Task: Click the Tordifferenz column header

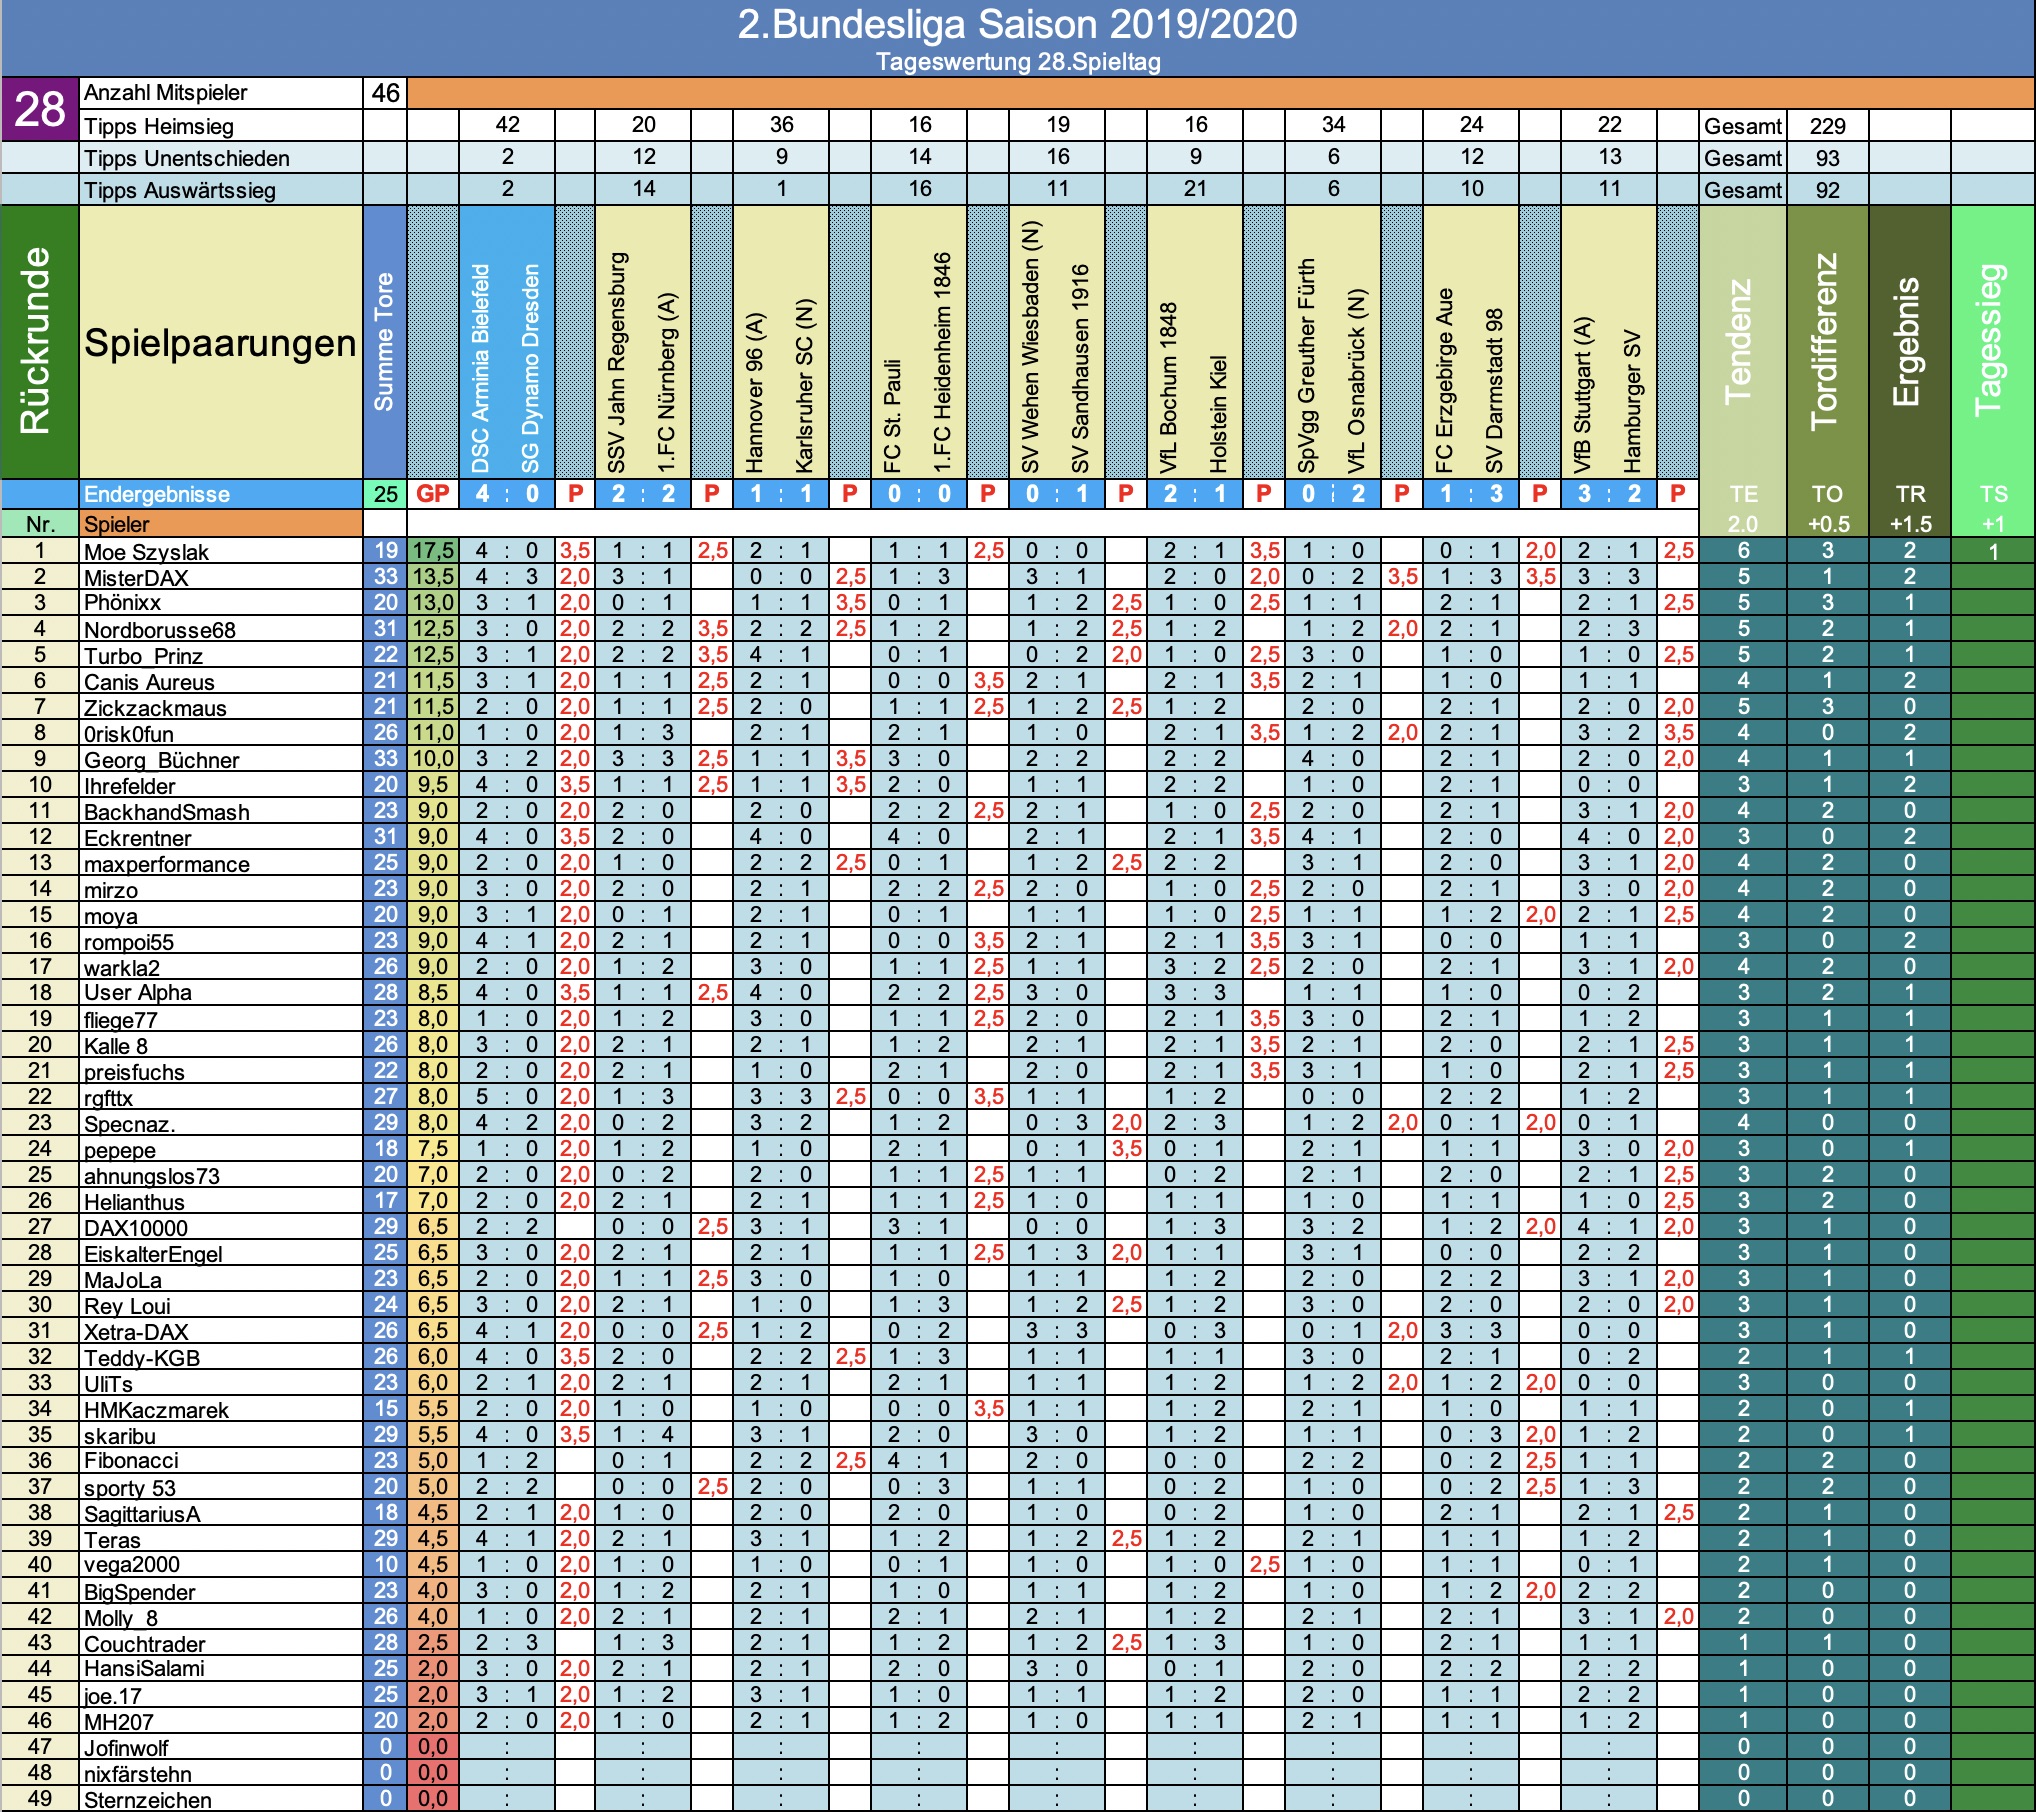Action: coord(1827,342)
